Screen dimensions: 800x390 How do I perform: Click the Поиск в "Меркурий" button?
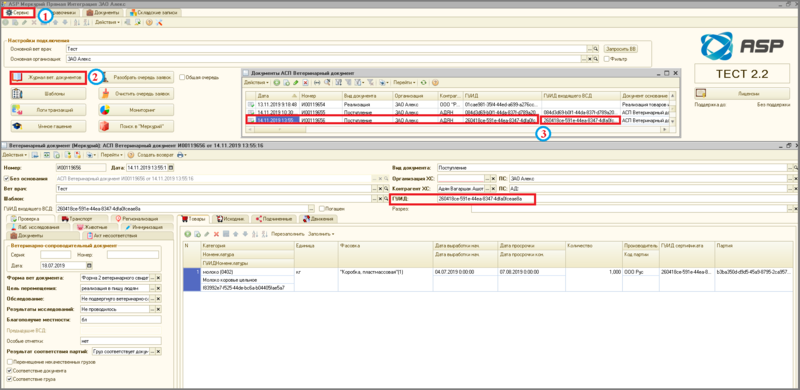pyautogui.click(x=136, y=126)
